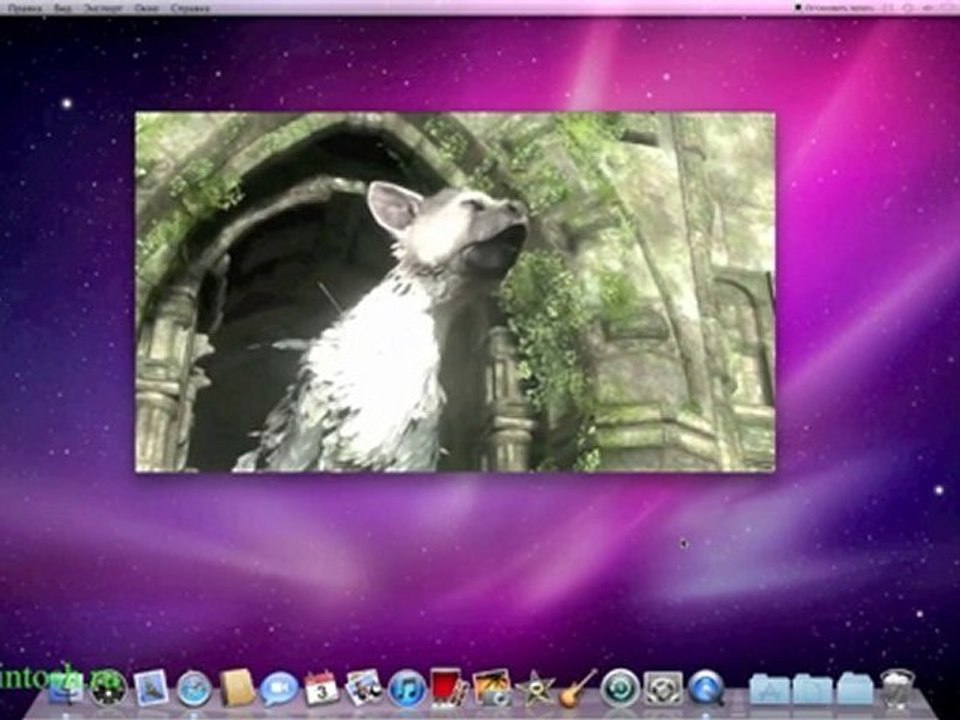Open the Правка menu
960x720 pixels.
pos(24,8)
